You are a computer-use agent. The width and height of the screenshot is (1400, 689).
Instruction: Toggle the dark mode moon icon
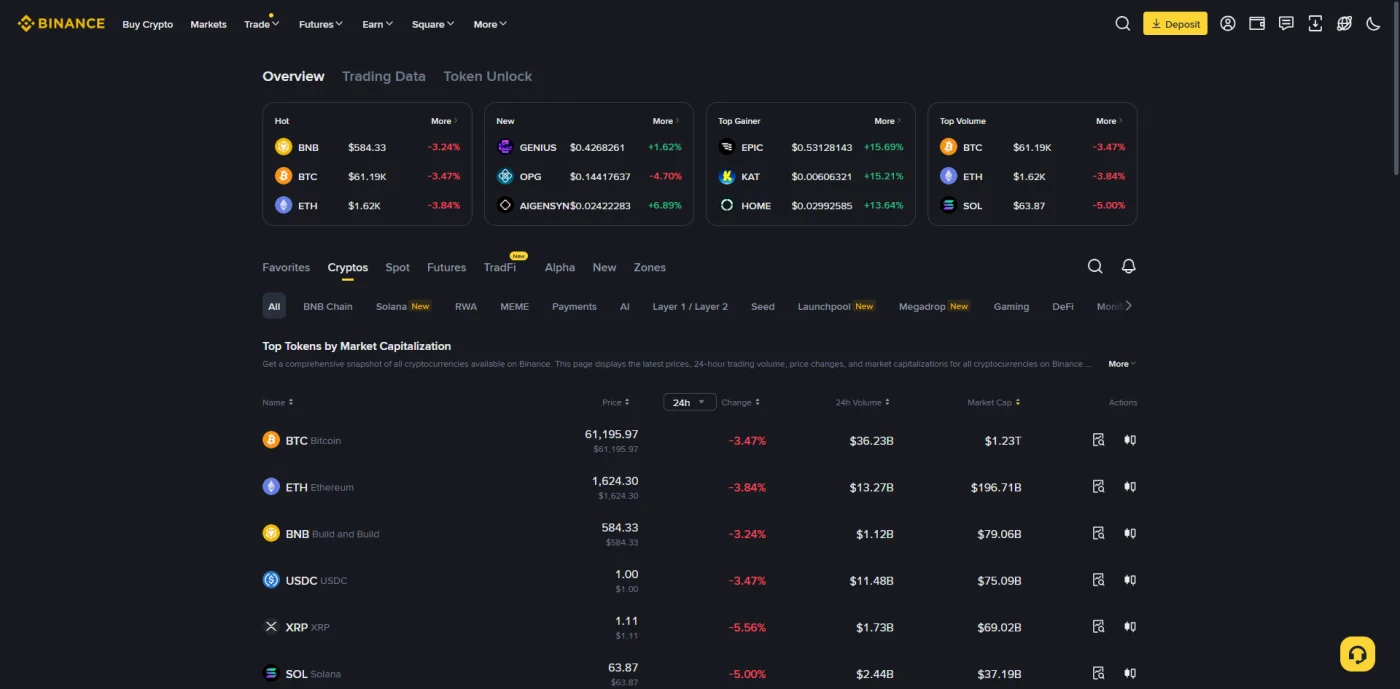tap(1373, 24)
